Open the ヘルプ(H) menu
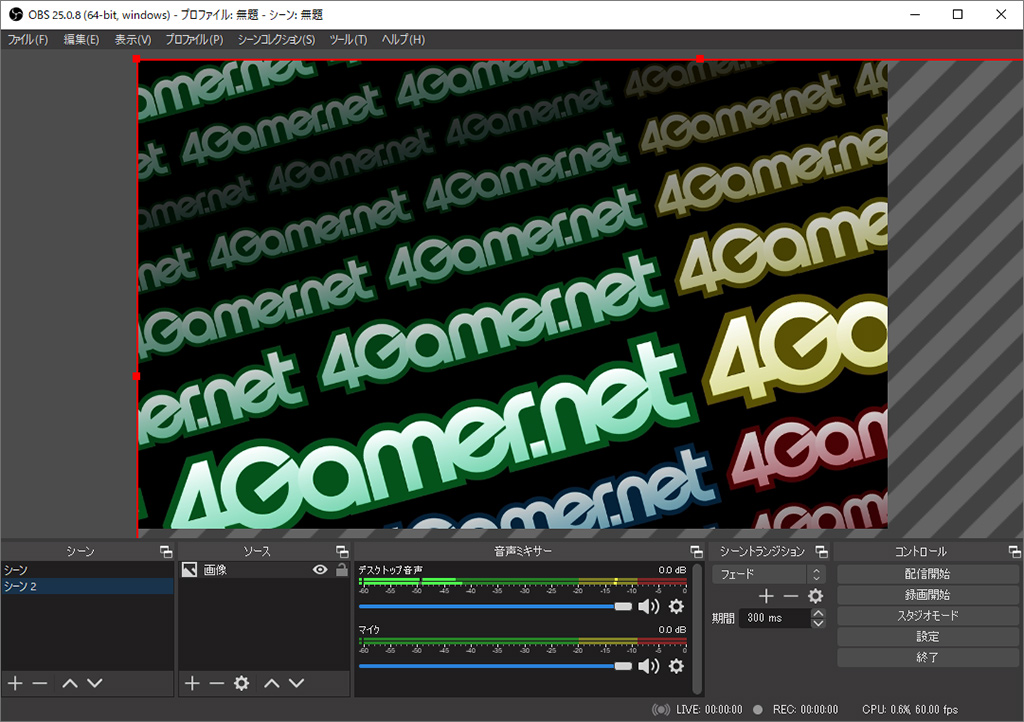The height and width of the screenshot is (722, 1024). coord(403,40)
